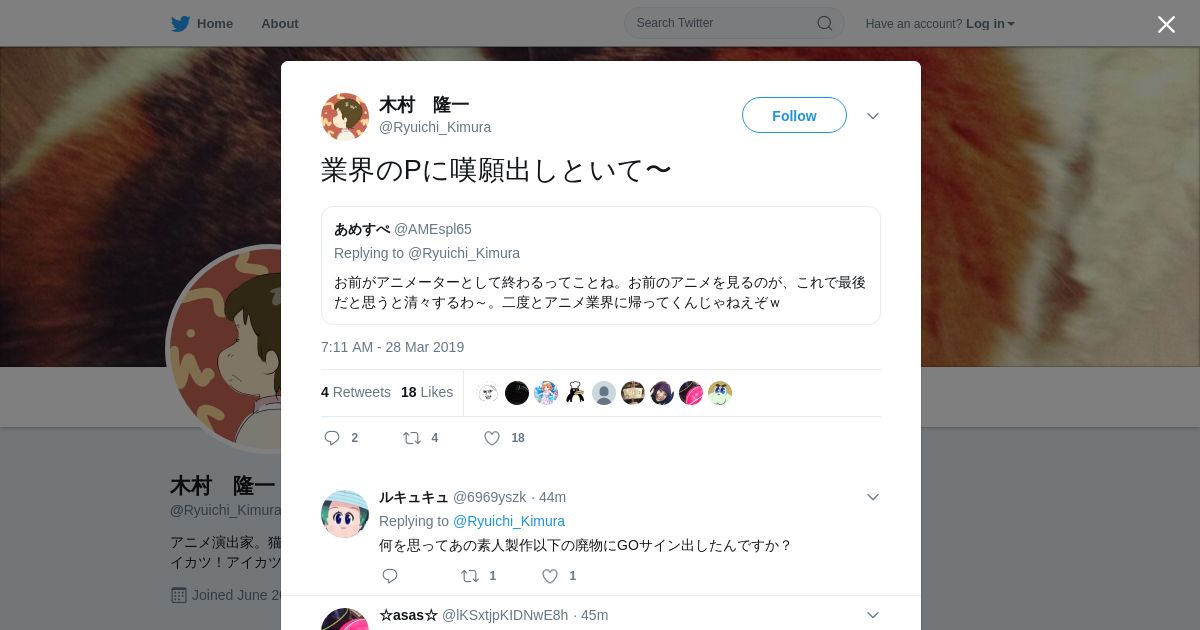This screenshot has height=630, width=1200.
Task: Reply to ルキュキュ's tweet via bubble icon
Action: [390, 576]
